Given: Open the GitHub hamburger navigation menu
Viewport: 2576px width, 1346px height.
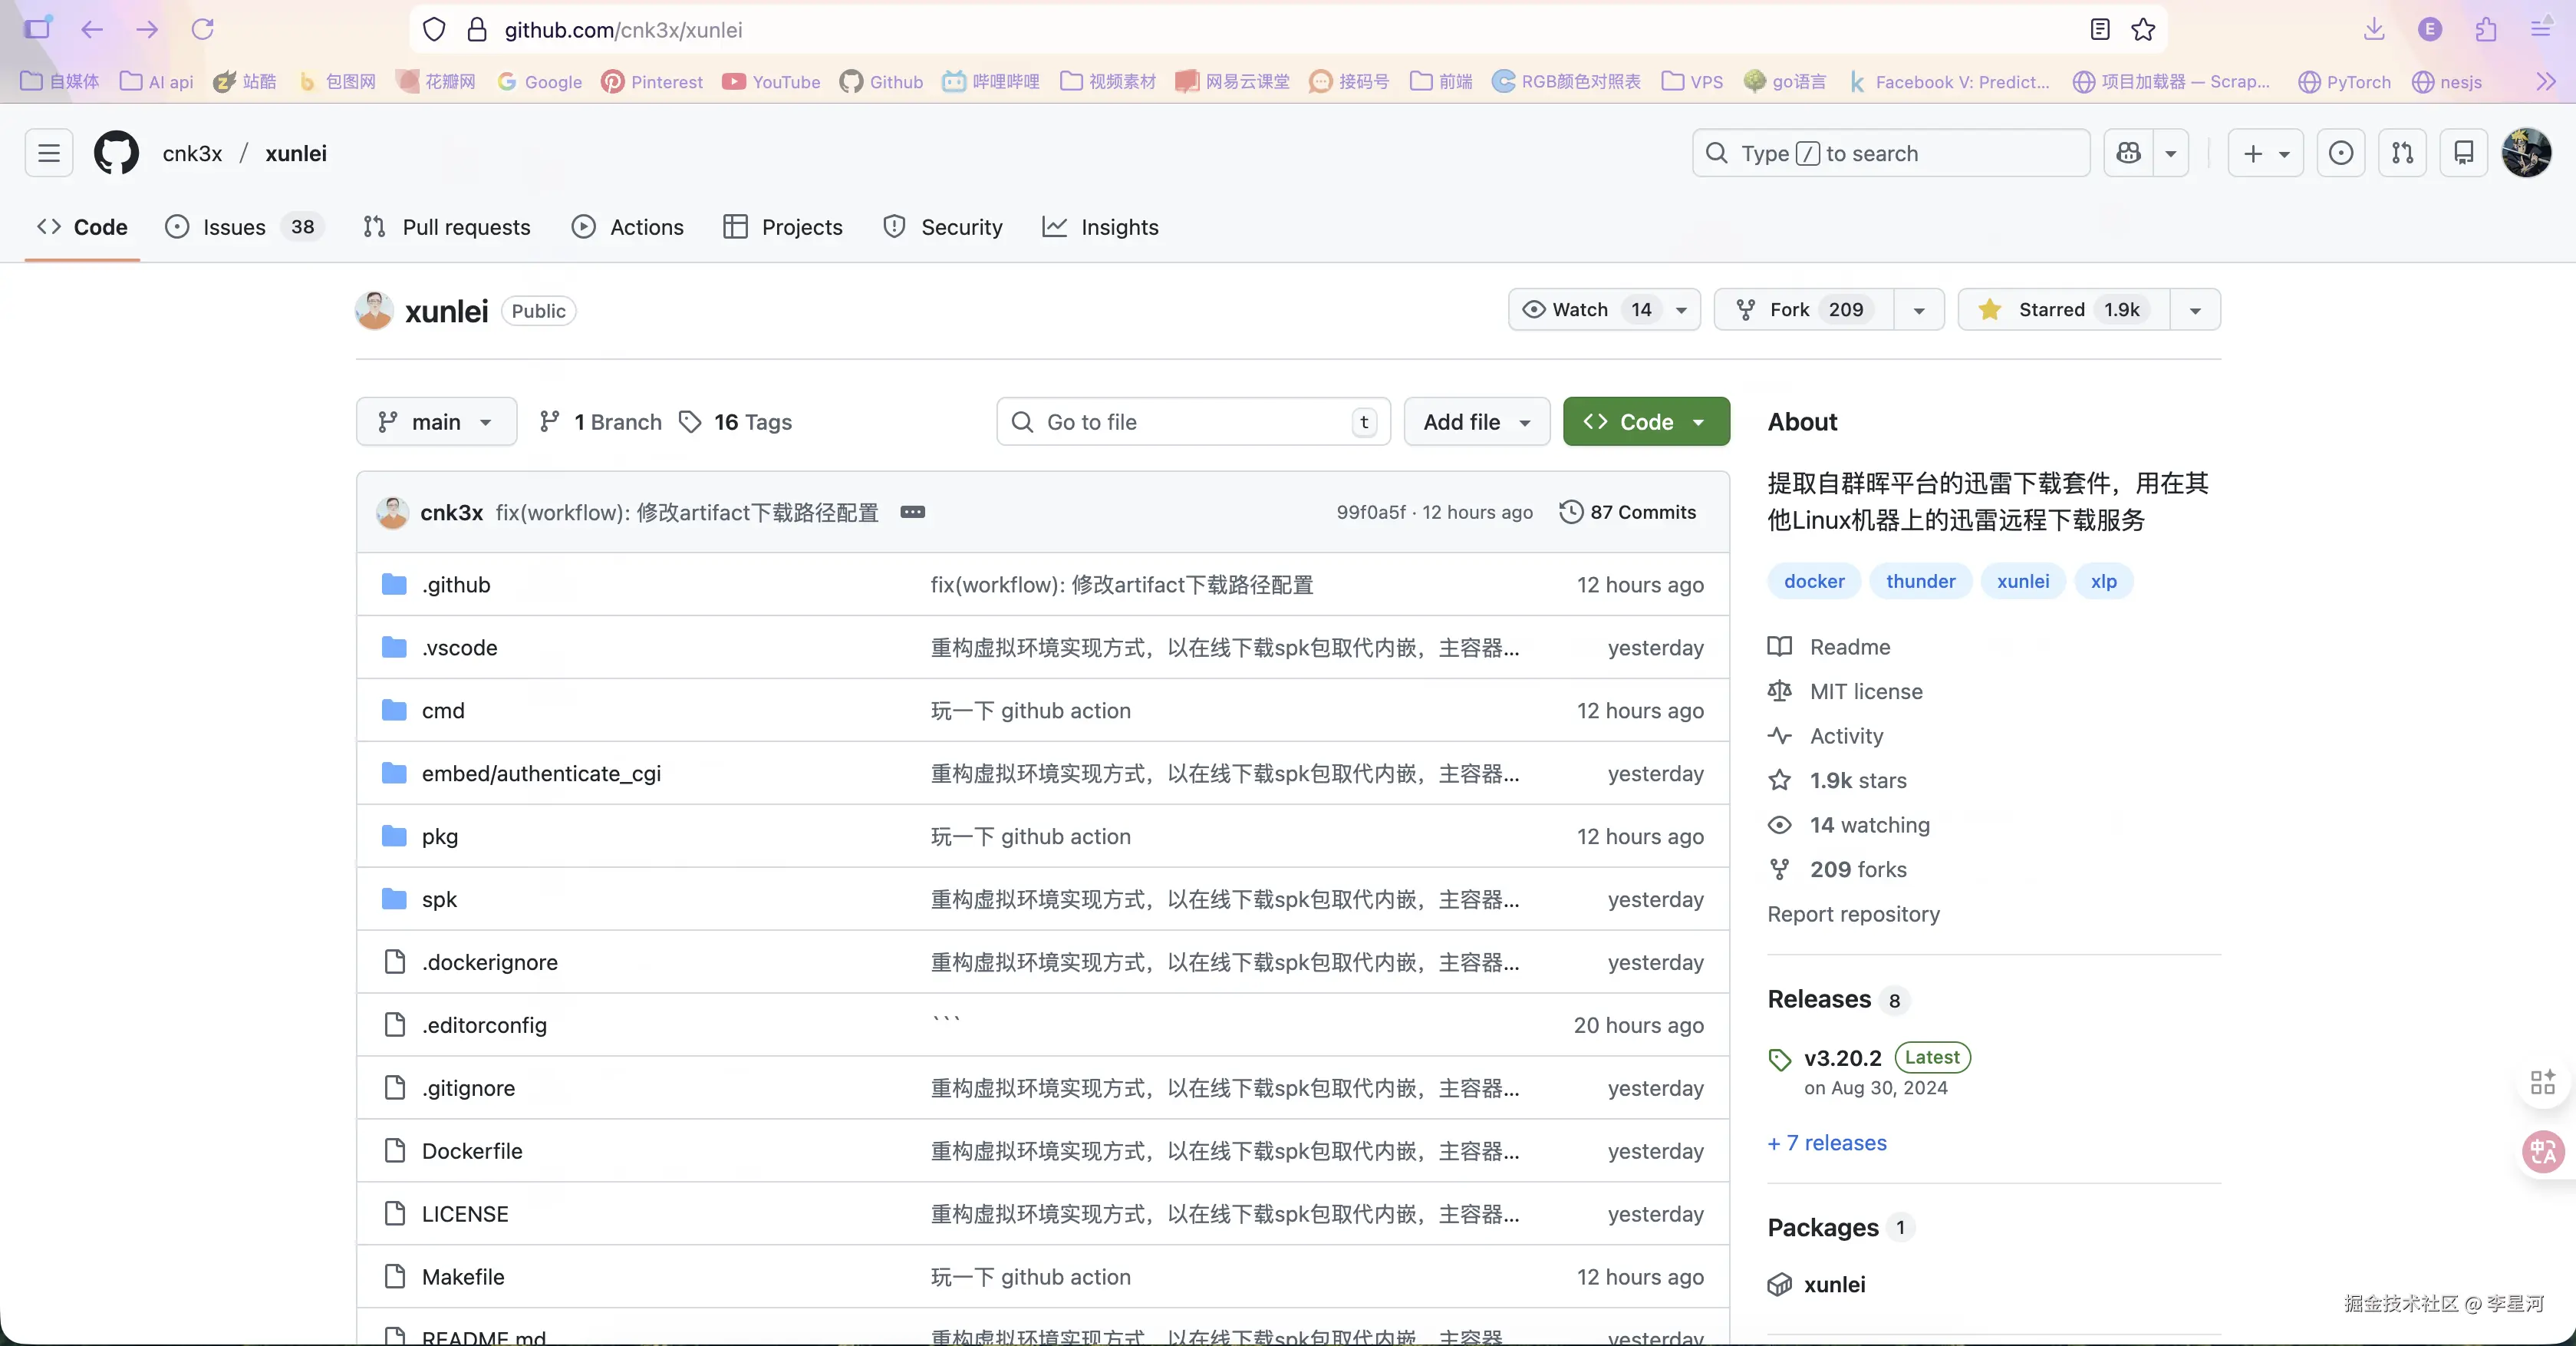Looking at the screenshot, I should 49,153.
